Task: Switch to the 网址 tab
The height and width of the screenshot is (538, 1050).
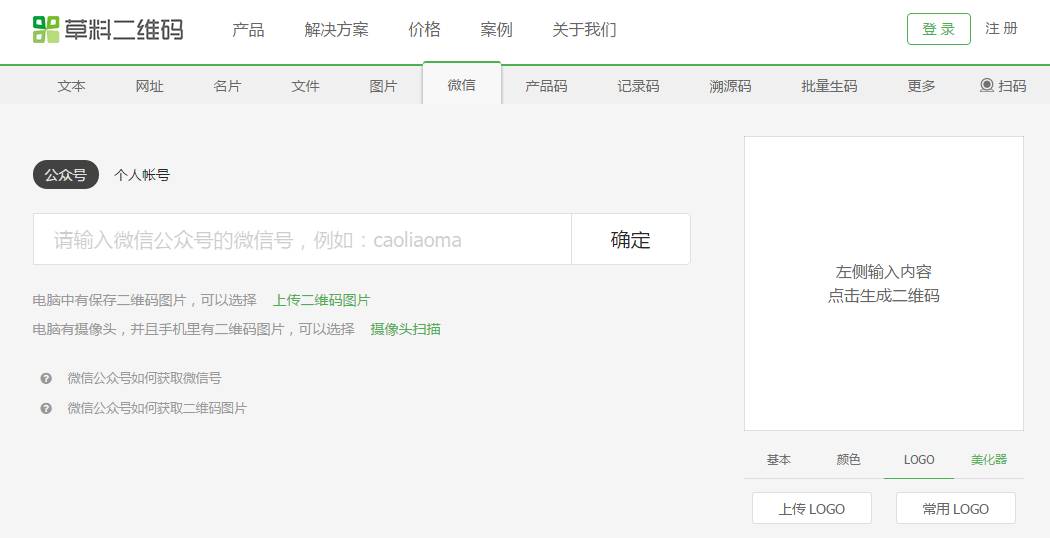Action: click(149, 86)
